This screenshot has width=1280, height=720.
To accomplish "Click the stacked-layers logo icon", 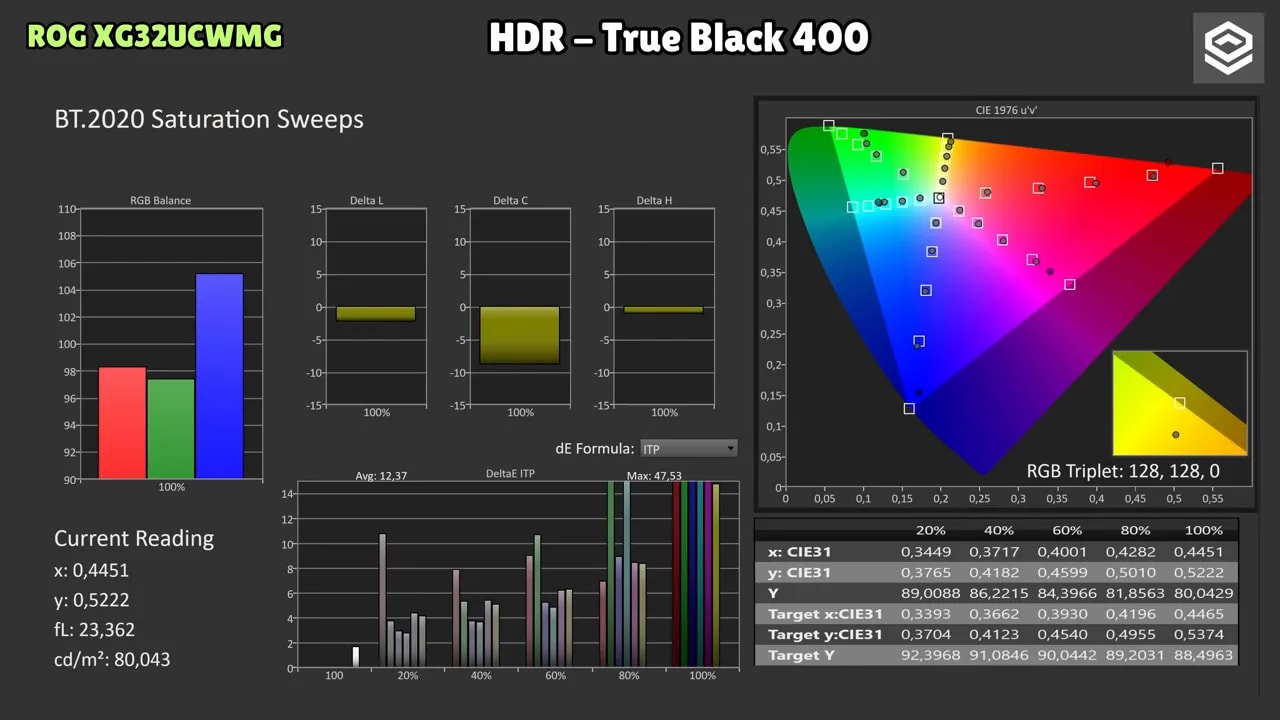I will [1228, 47].
